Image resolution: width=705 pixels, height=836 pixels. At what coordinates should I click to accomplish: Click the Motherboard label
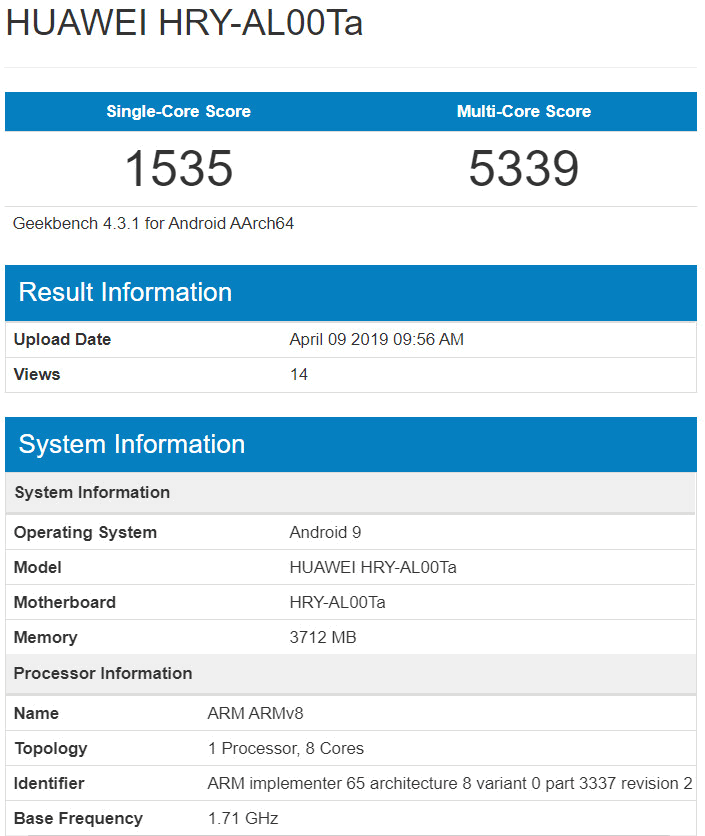(65, 602)
